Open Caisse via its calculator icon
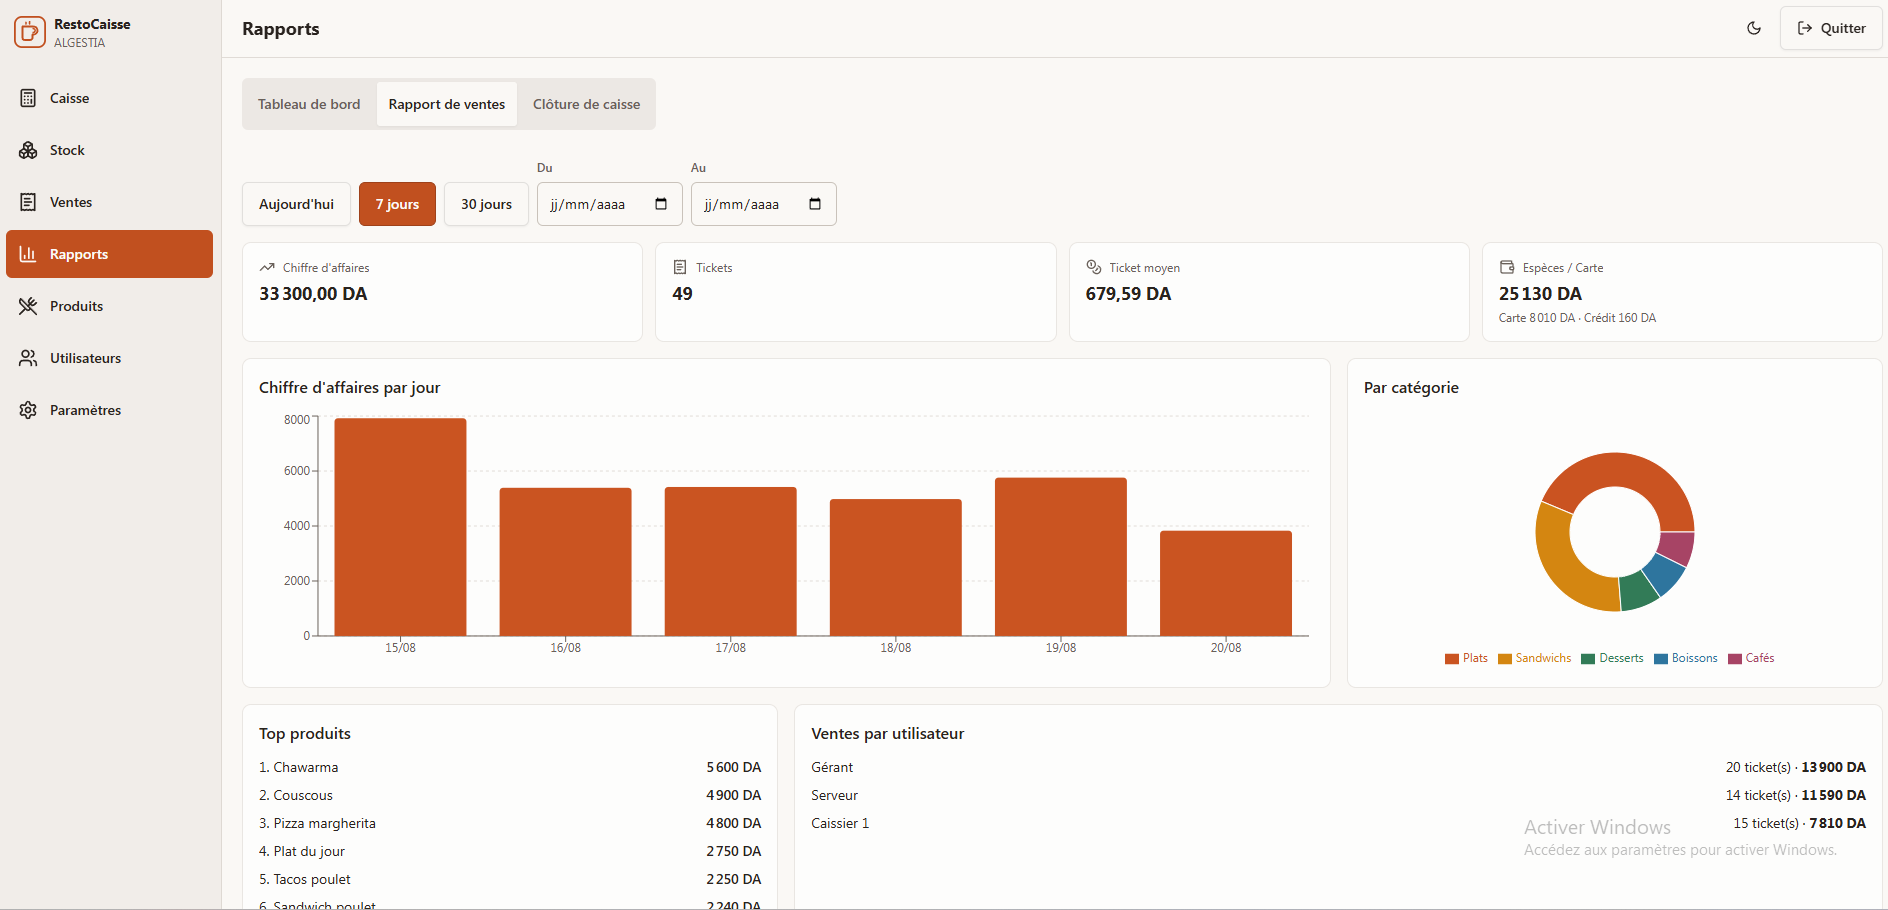The width and height of the screenshot is (1888, 910). click(28, 98)
